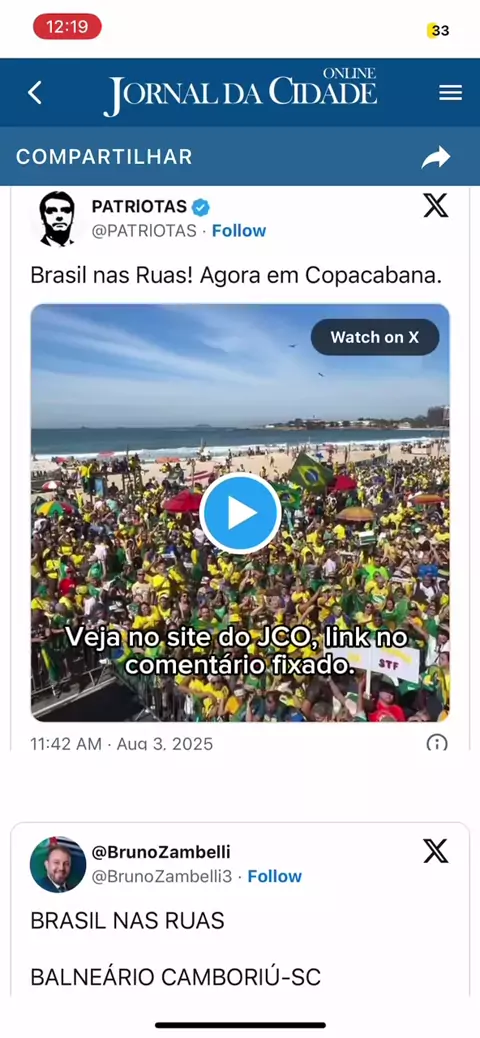The height and width of the screenshot is (1038, 480).
Task: Open the X logo on the BrunoZambelli tweet
Action: pyautogui.click(x=436, y=851)
